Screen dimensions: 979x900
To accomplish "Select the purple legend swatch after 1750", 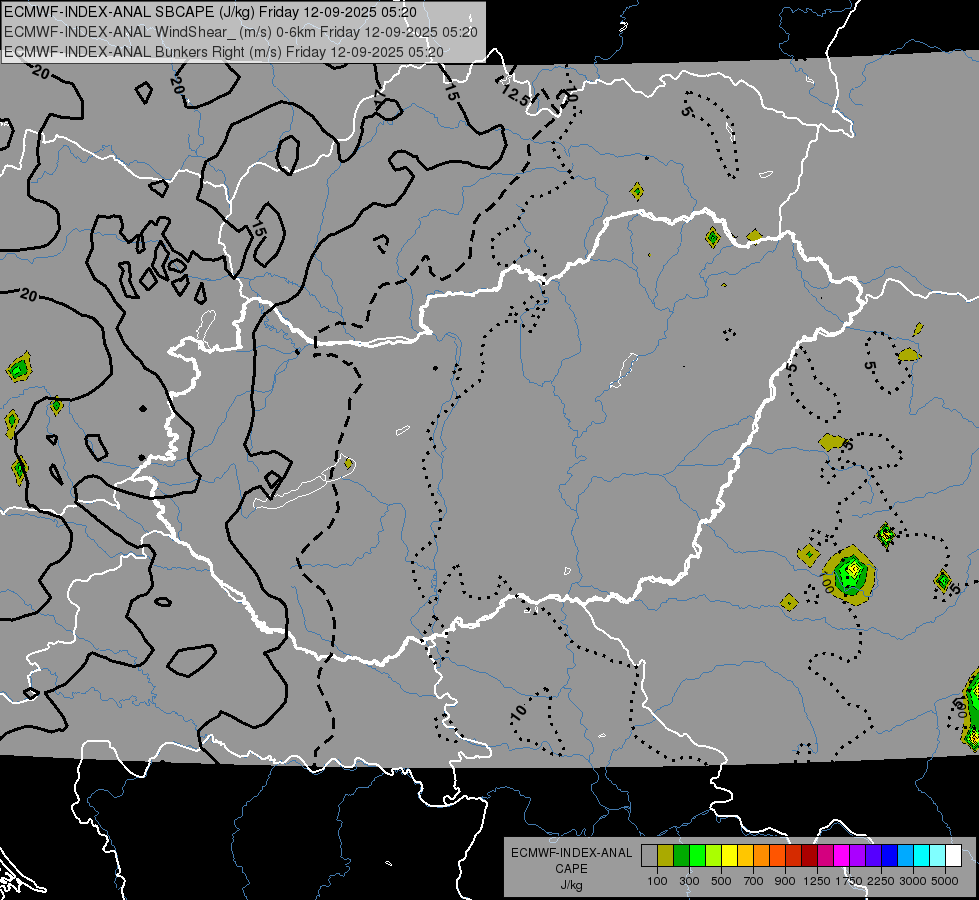I will point(858,856).
